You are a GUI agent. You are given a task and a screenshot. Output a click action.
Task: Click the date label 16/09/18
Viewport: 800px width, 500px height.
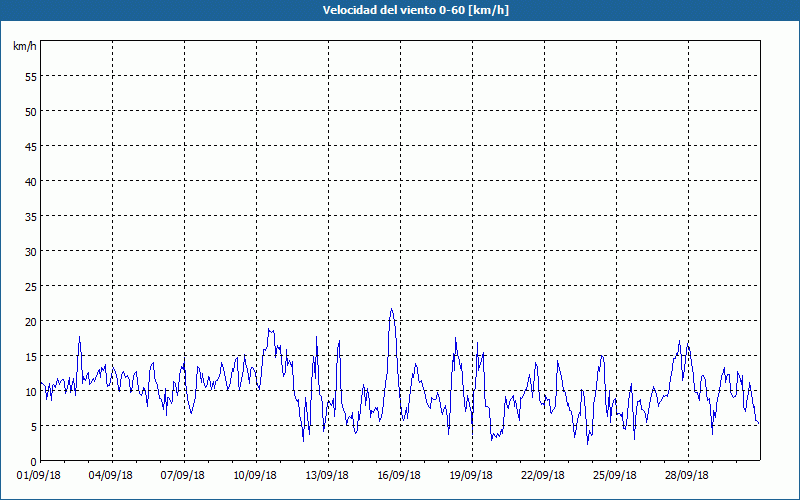point(399,476)
